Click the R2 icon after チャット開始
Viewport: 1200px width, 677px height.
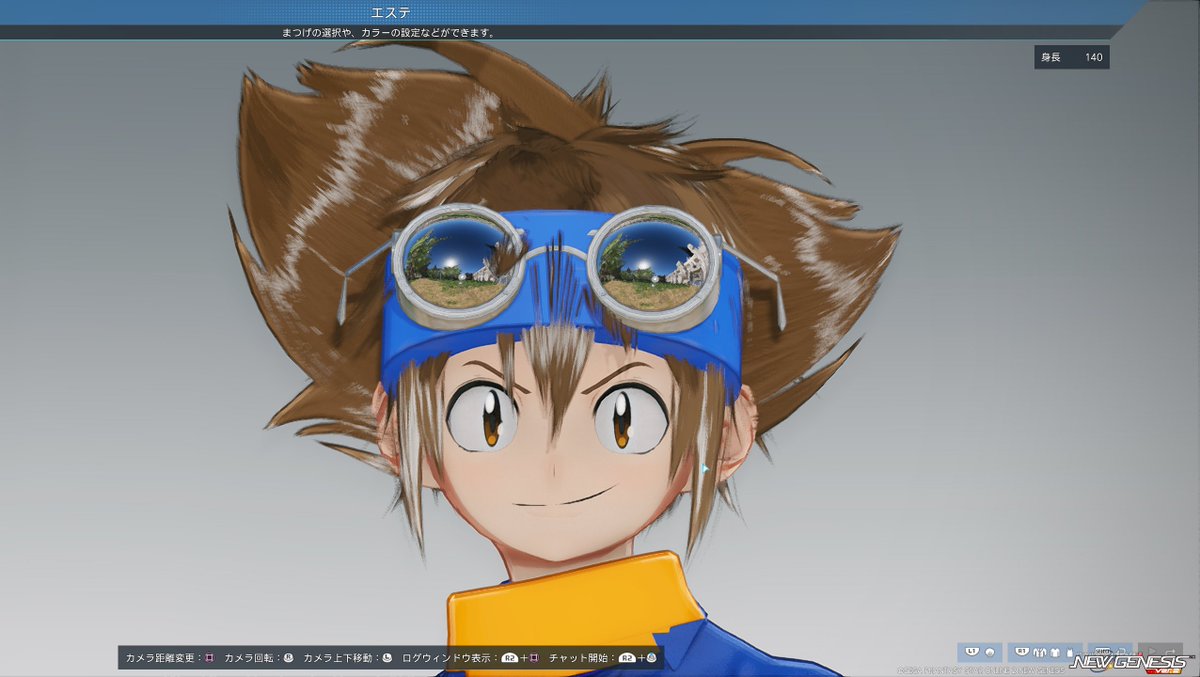627,658
